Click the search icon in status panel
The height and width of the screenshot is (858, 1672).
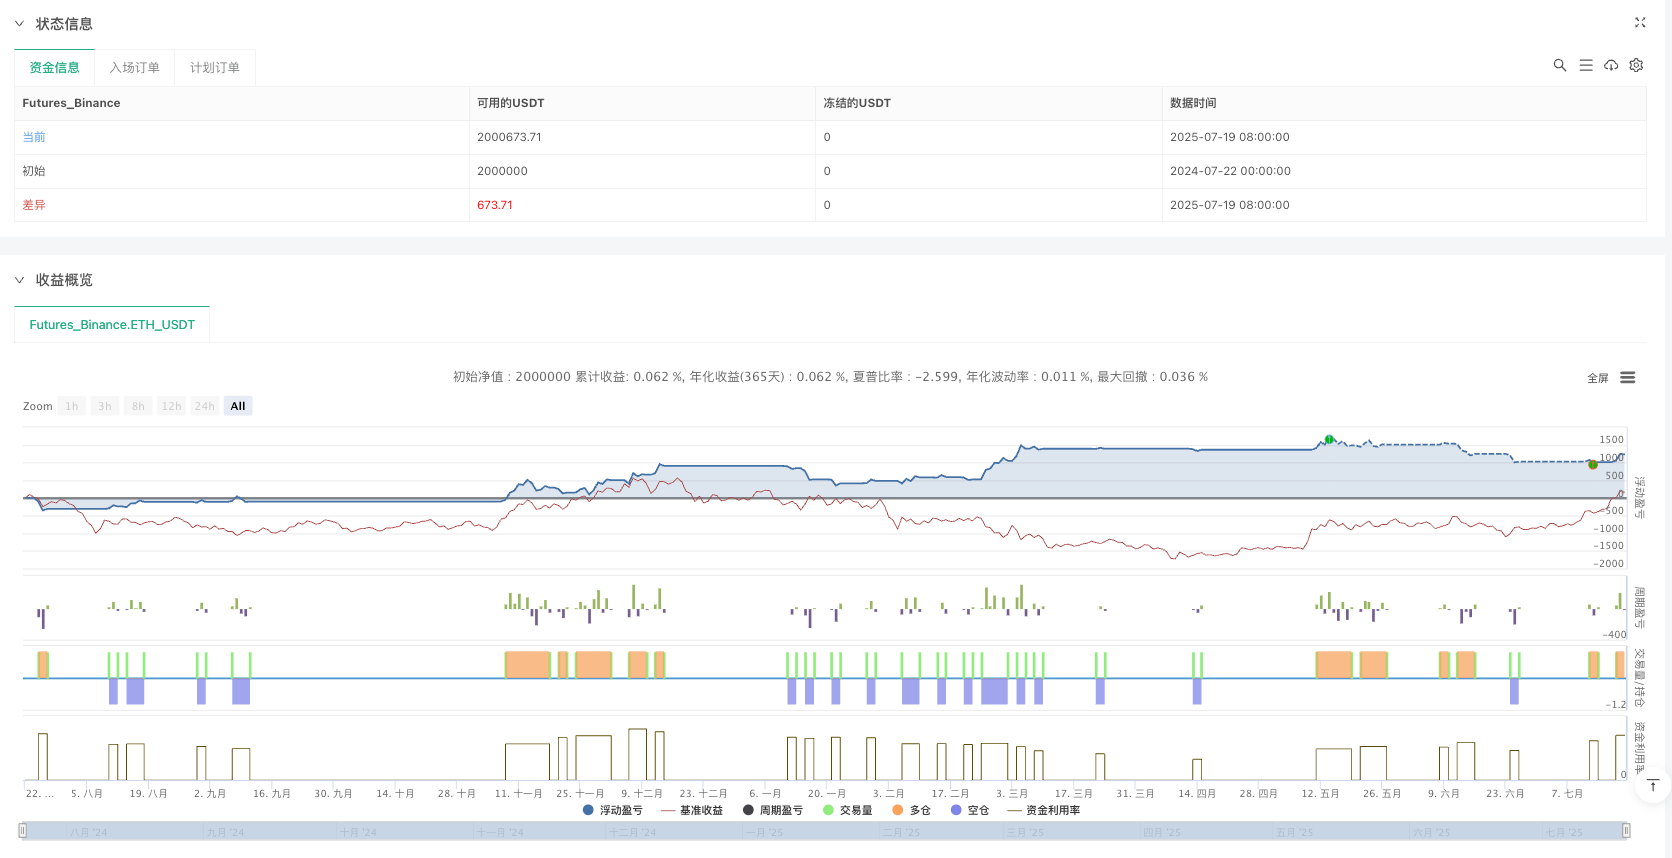[1559, 65]
